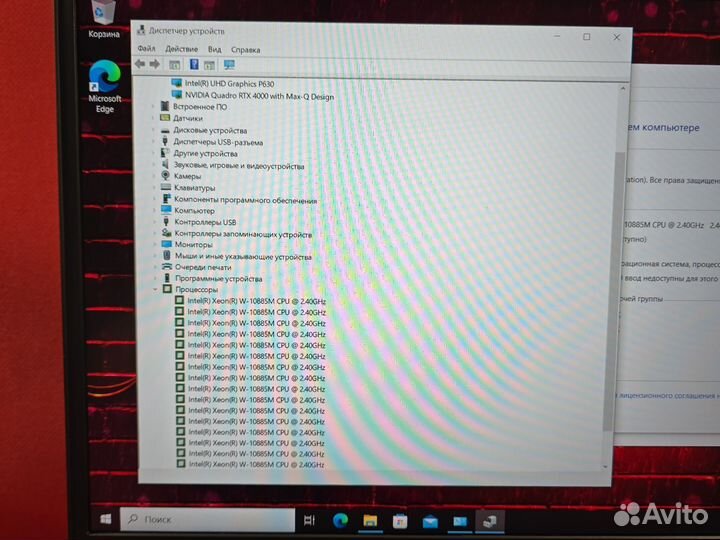Screen dimensions: 720x540
Task: Select Компоненты программного обеспечения item
Action: (x=245, y=200)
